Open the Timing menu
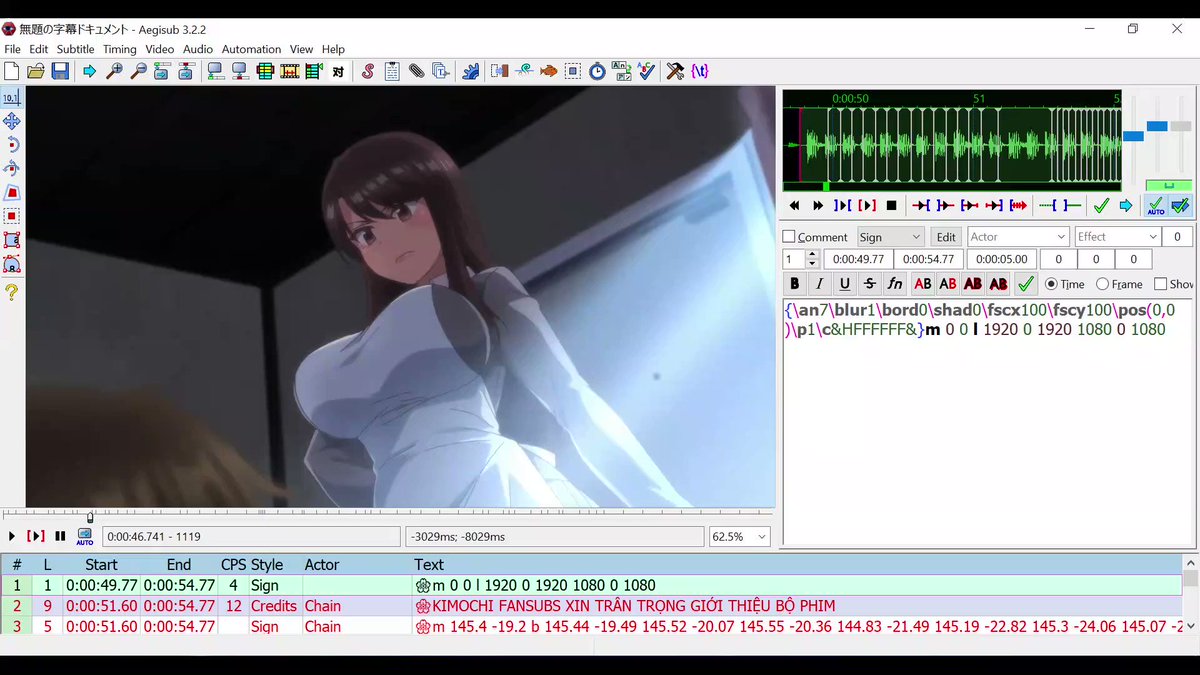This screenshot has width=1200, height=675. [x=119, y=49]
